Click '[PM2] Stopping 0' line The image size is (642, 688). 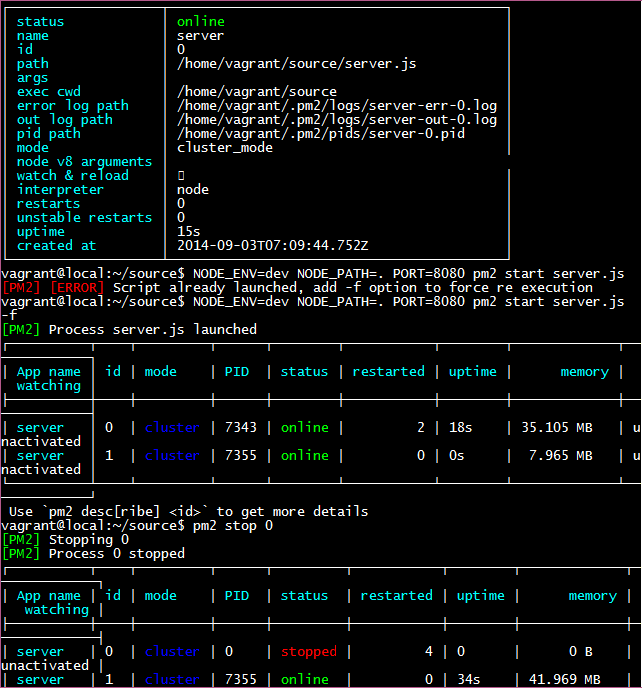[65, 540]
